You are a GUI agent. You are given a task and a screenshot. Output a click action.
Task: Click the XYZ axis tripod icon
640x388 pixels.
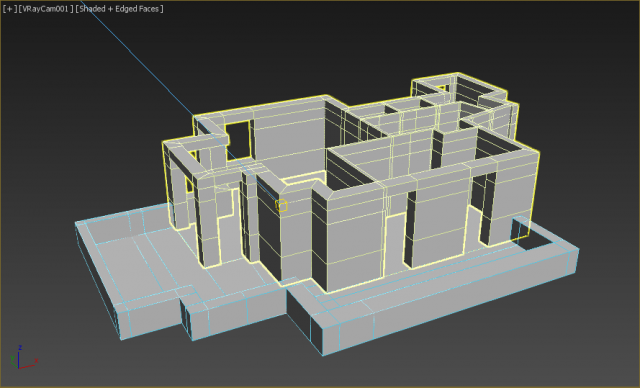(24, 357)
